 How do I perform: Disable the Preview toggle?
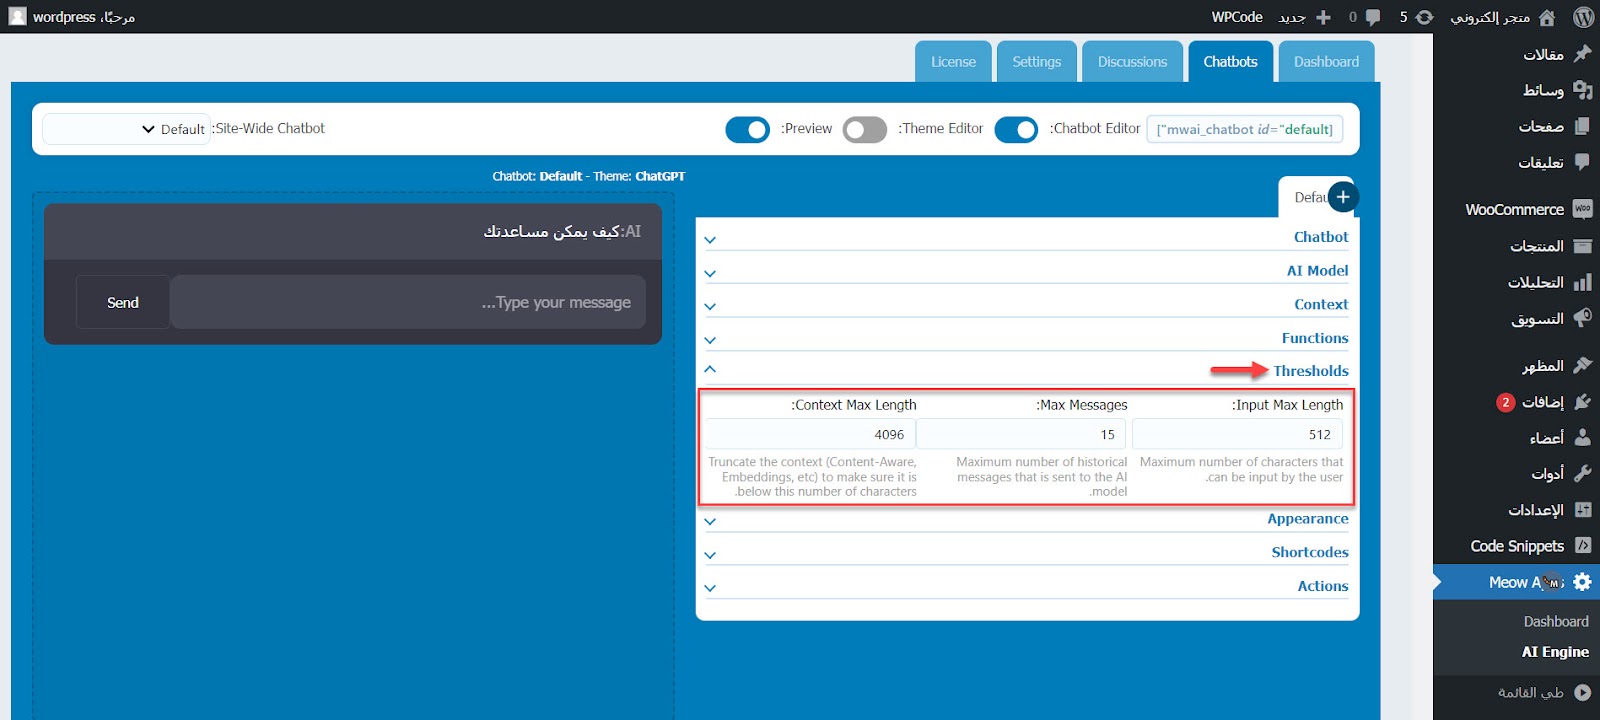(747, 130)
